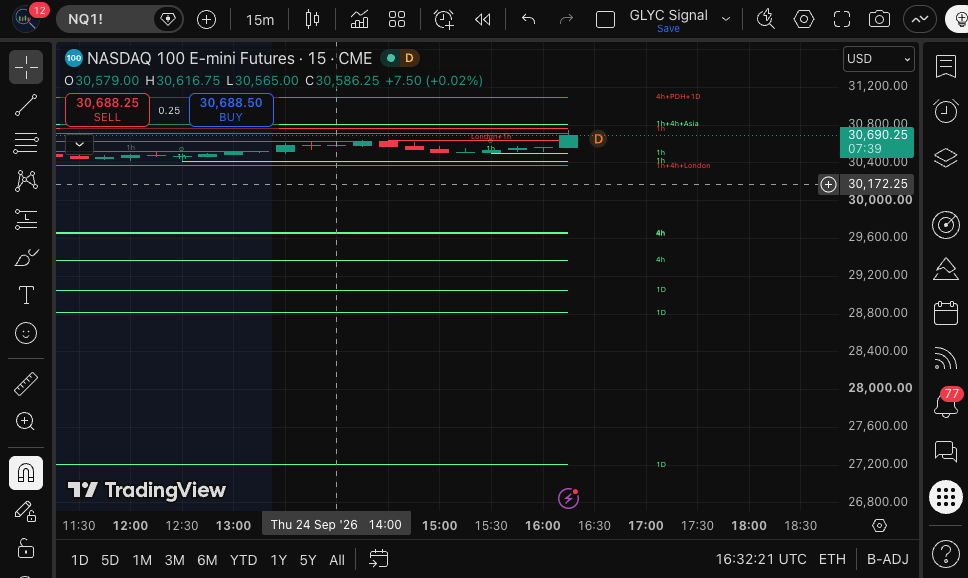The height and width of the screenshot is (578, 968).
Task: Toggle magnet mode for drawings
Action: coord(26,473)
